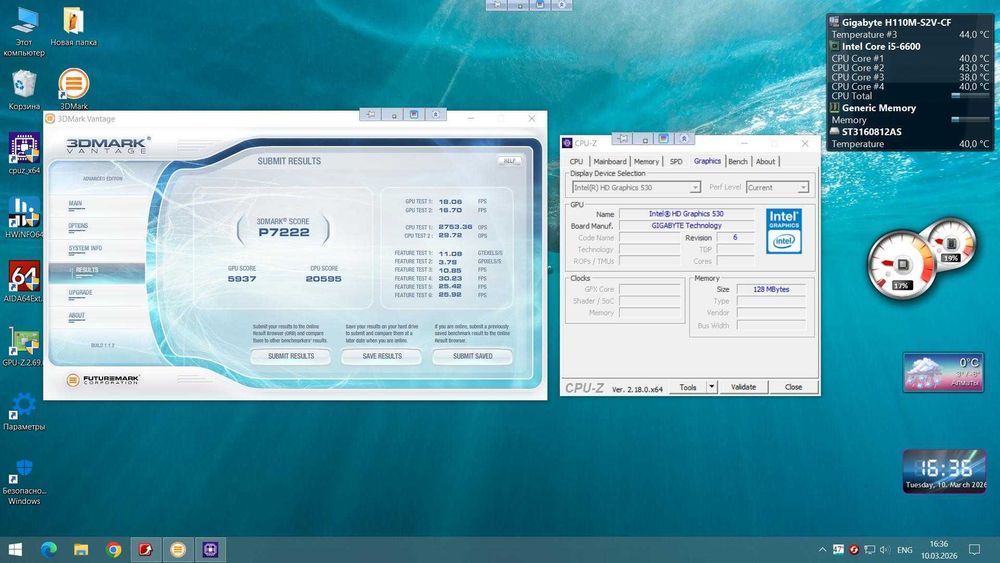This screenshot has width=1000, height=563.
Task: Open the Новая папка folder icon
Action: [x=73, y=27]
